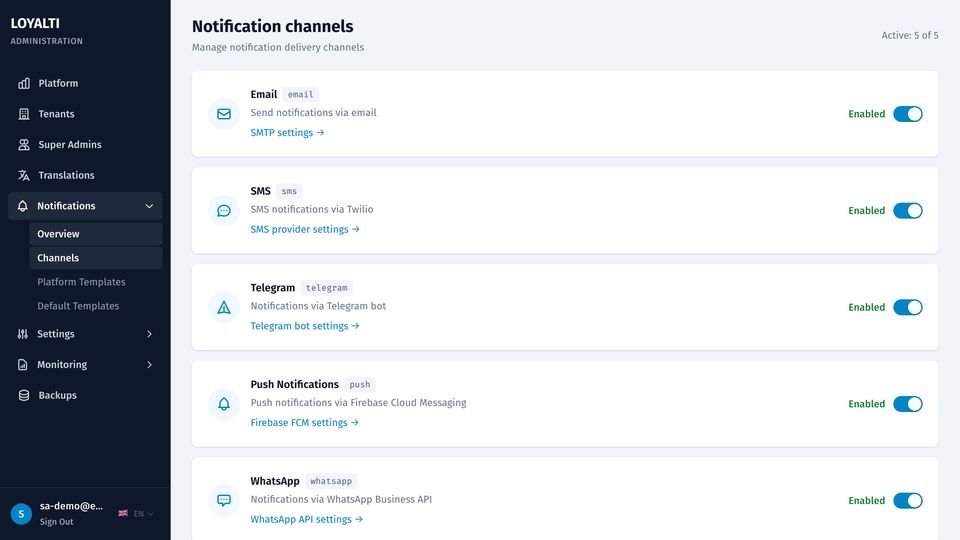This screenshot has width=960, height=540.
Task: Go to Tenants page
Action: pos(85,114)
